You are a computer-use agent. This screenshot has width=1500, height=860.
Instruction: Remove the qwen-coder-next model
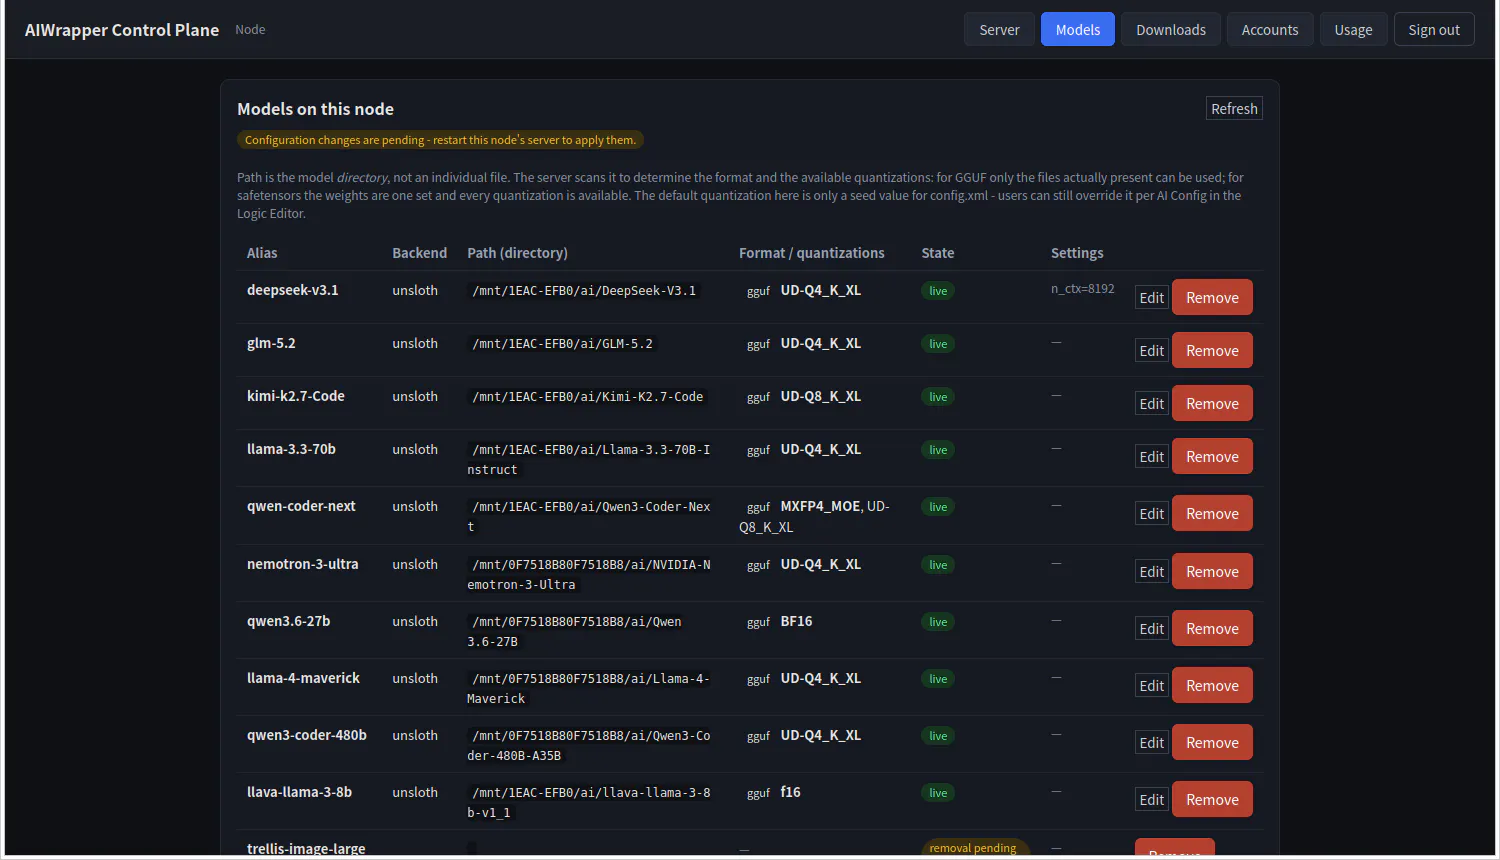click(x=1212, y=514)
